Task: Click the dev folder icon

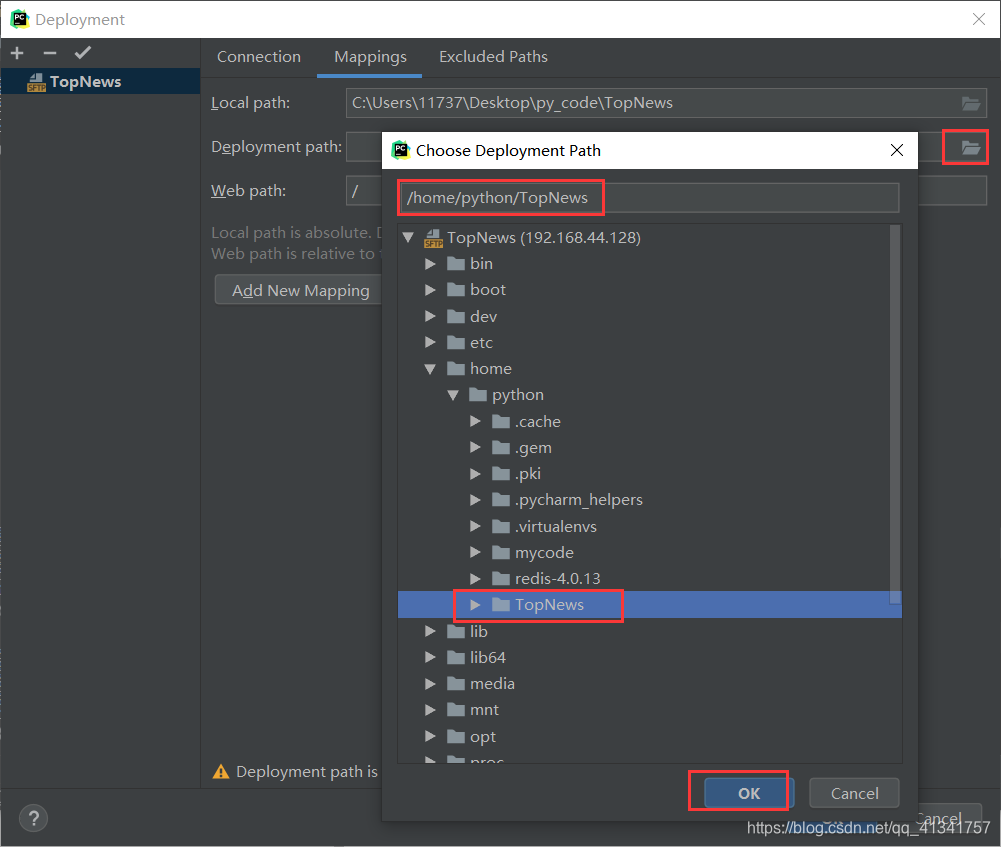Action: point(456,317)
